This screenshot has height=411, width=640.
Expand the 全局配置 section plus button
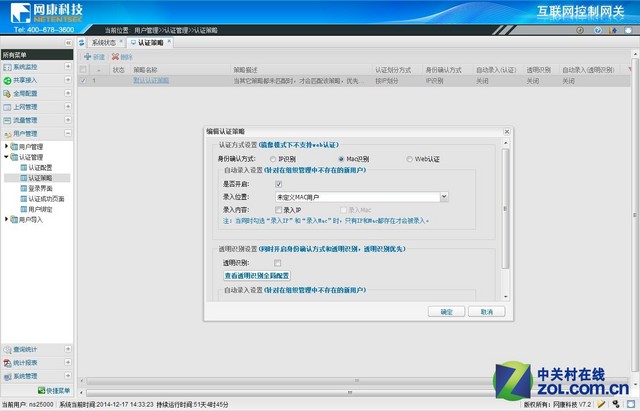pyautogui.click(x=68, y=93)
